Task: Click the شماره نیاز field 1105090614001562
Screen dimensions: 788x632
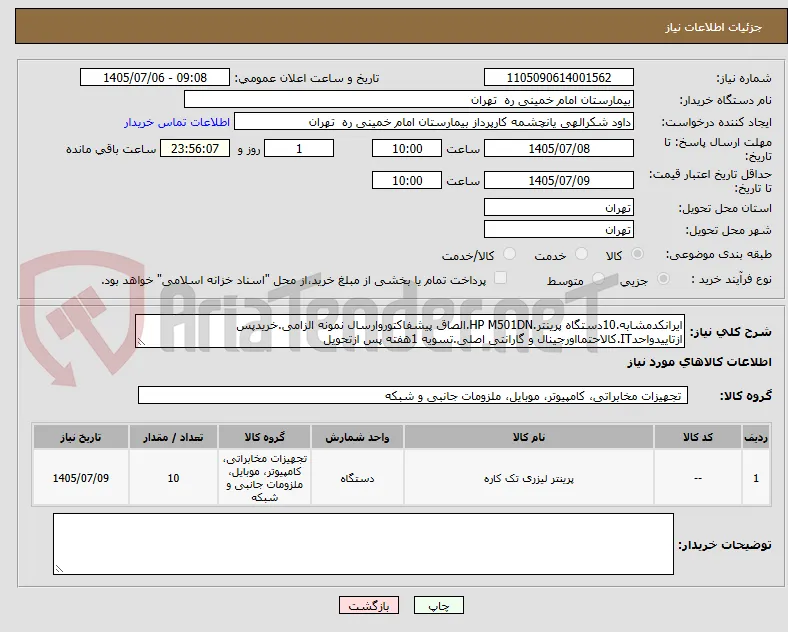Action: pos(559,77)
